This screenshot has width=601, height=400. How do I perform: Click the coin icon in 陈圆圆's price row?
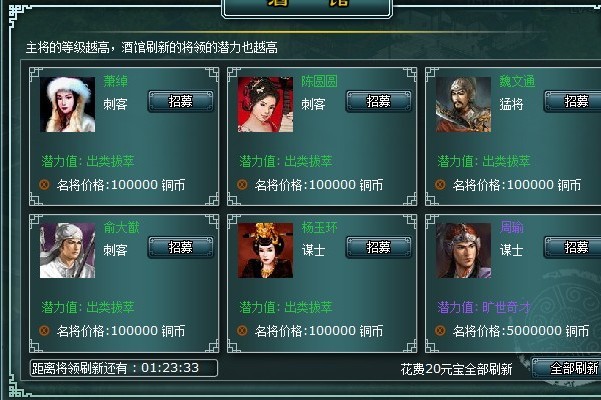[x=242, y=185]
